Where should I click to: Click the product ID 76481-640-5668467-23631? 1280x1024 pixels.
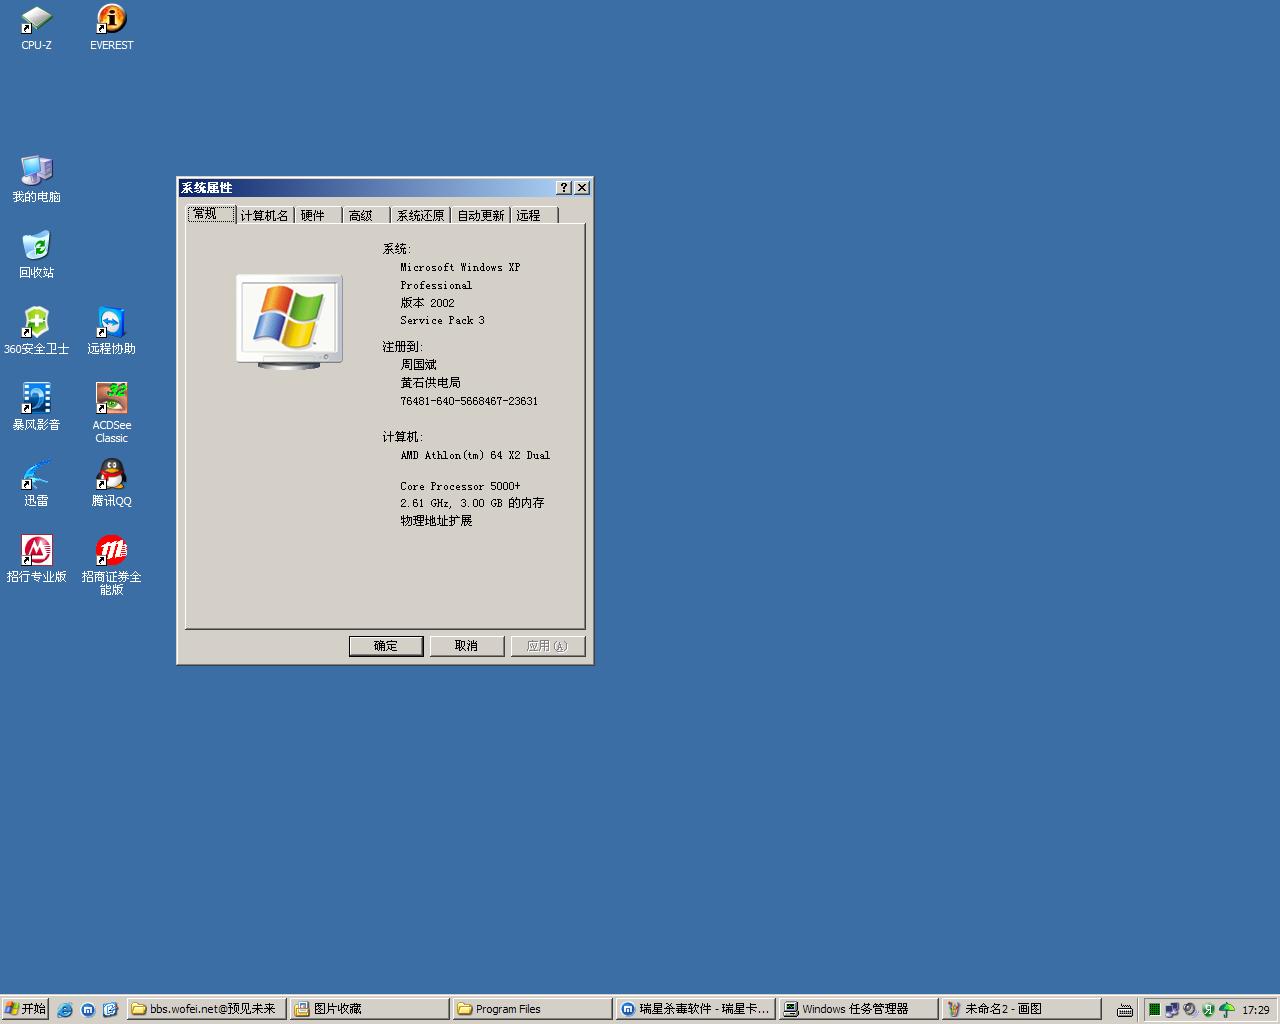click(469, 401)
